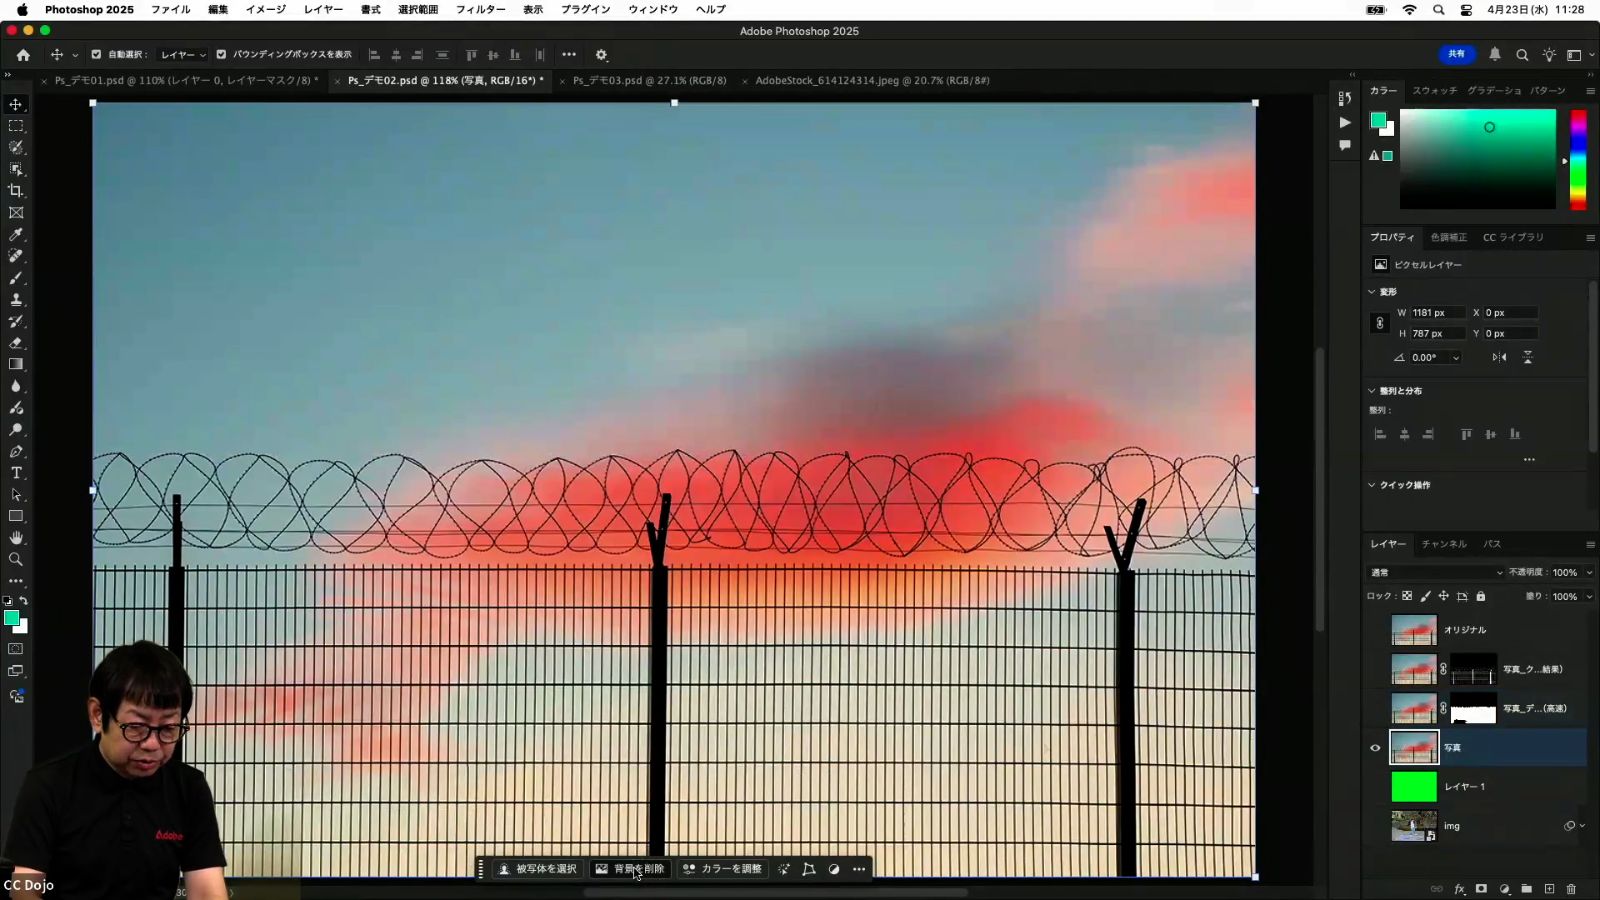Open the Home screen icon
Image resolution: width=1600 pixels, height=900 pixels.
click(x=23, y=55)
